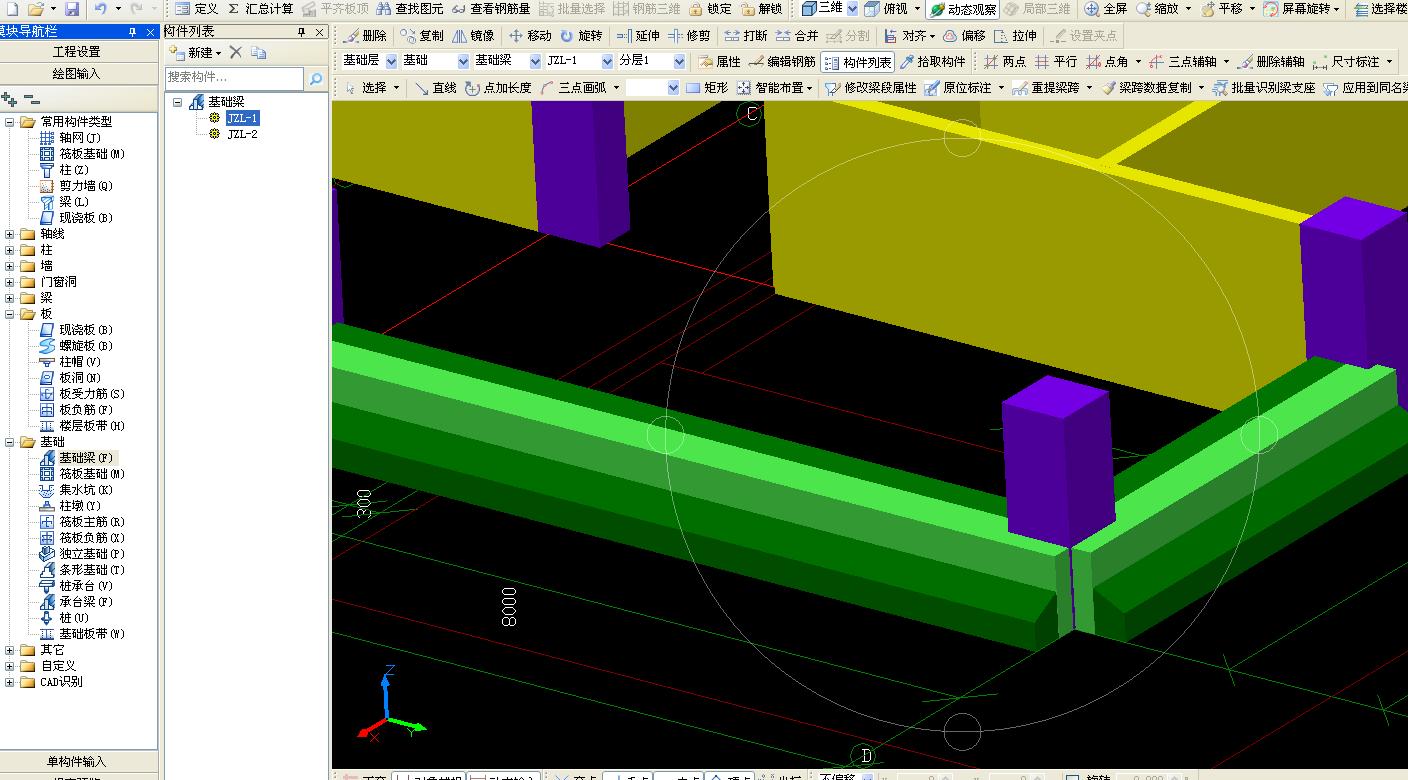Select 基础梁(F) in navigation tree
The width and height of the screenshot is (1408, 780).
pos(76,458)
